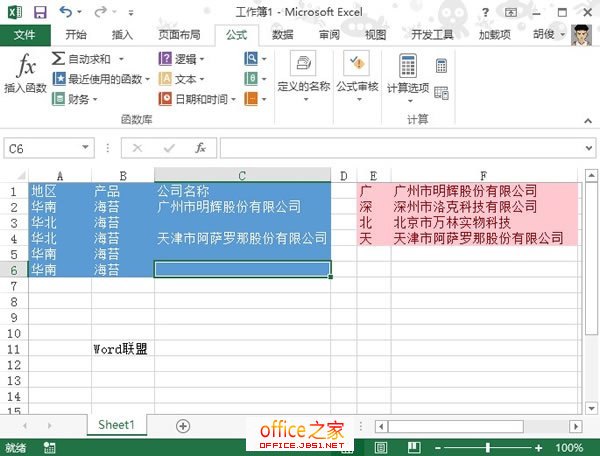The height and width of the screenshot is (456, 600).
Task: Expand the formula bar chevron
Action: (589, 148)
